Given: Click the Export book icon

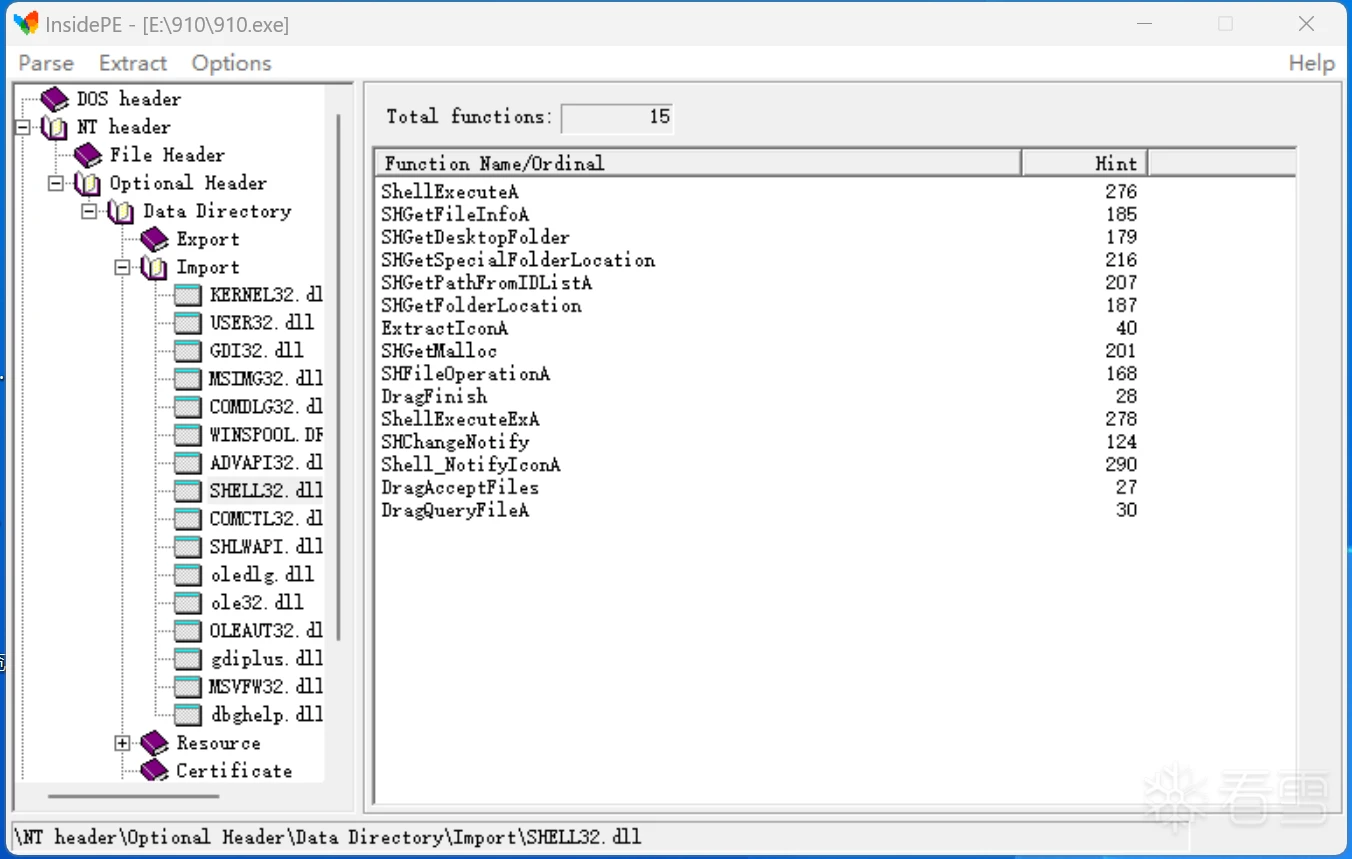Looking at the screenshot, I should (155, 239).
